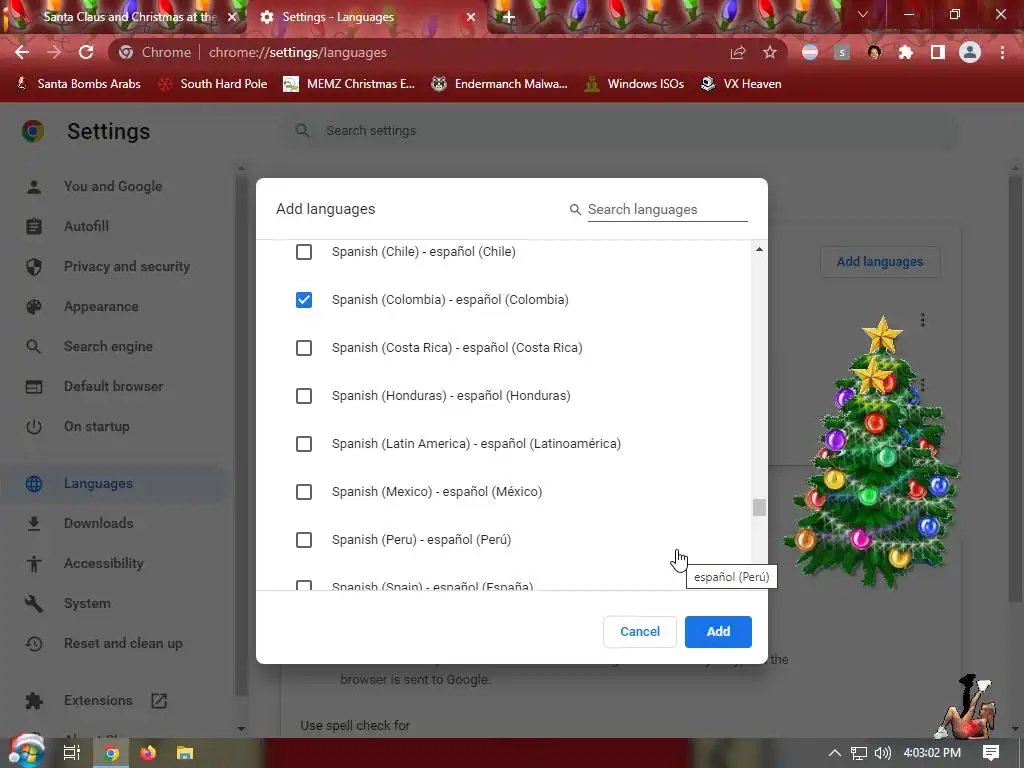Uncheck Spanish (Colombia) language
Viewport: 1024px width, 768px height.
pos(304,300)
